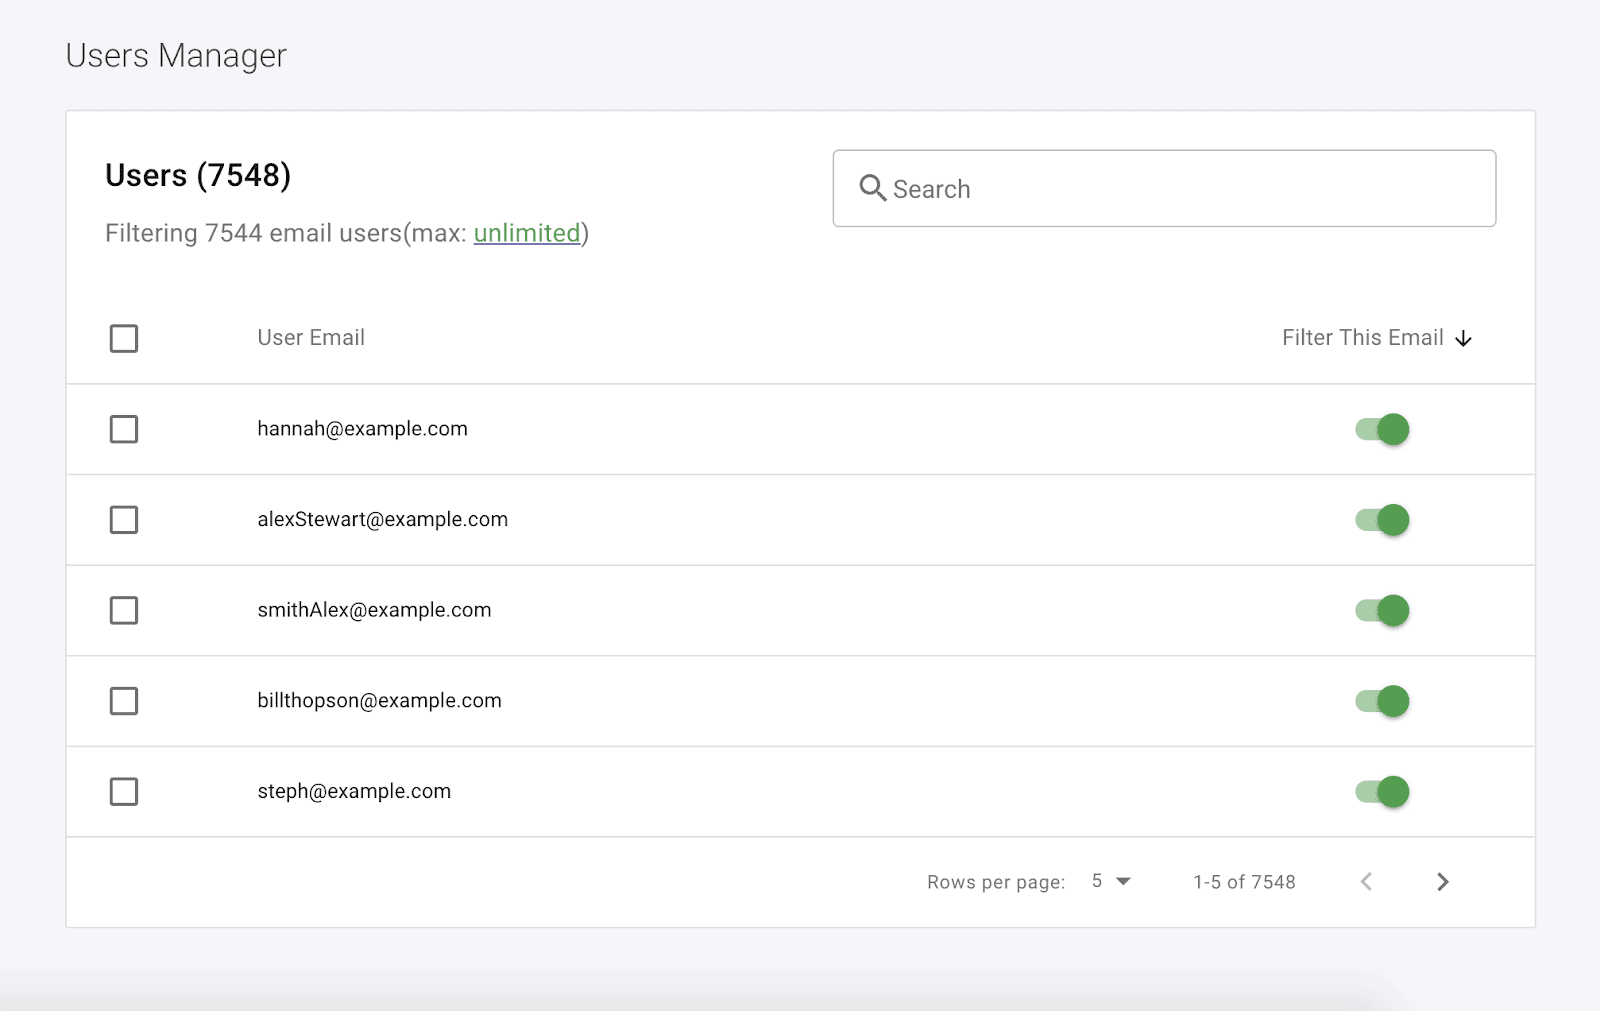Select checkbox for alexStewart@example.com
Viewport: 1600px width, 1011px height.
[x=124, y=520]
